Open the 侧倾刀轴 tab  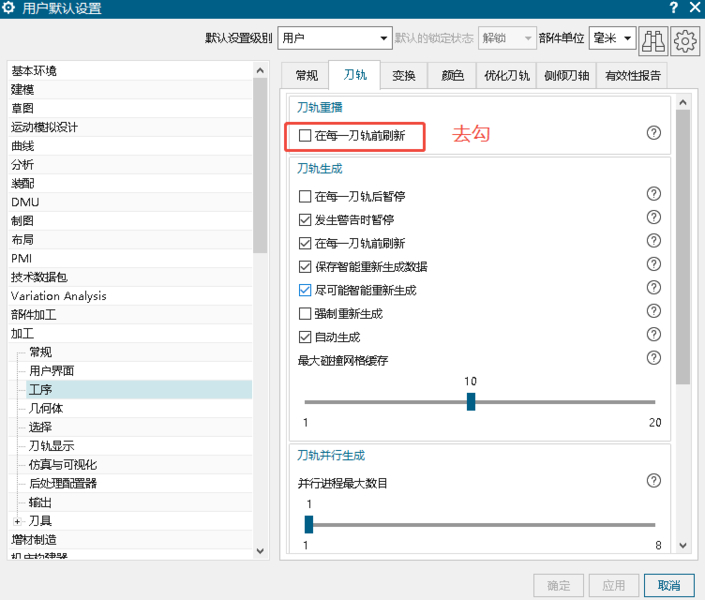click(x=567, y=76)
